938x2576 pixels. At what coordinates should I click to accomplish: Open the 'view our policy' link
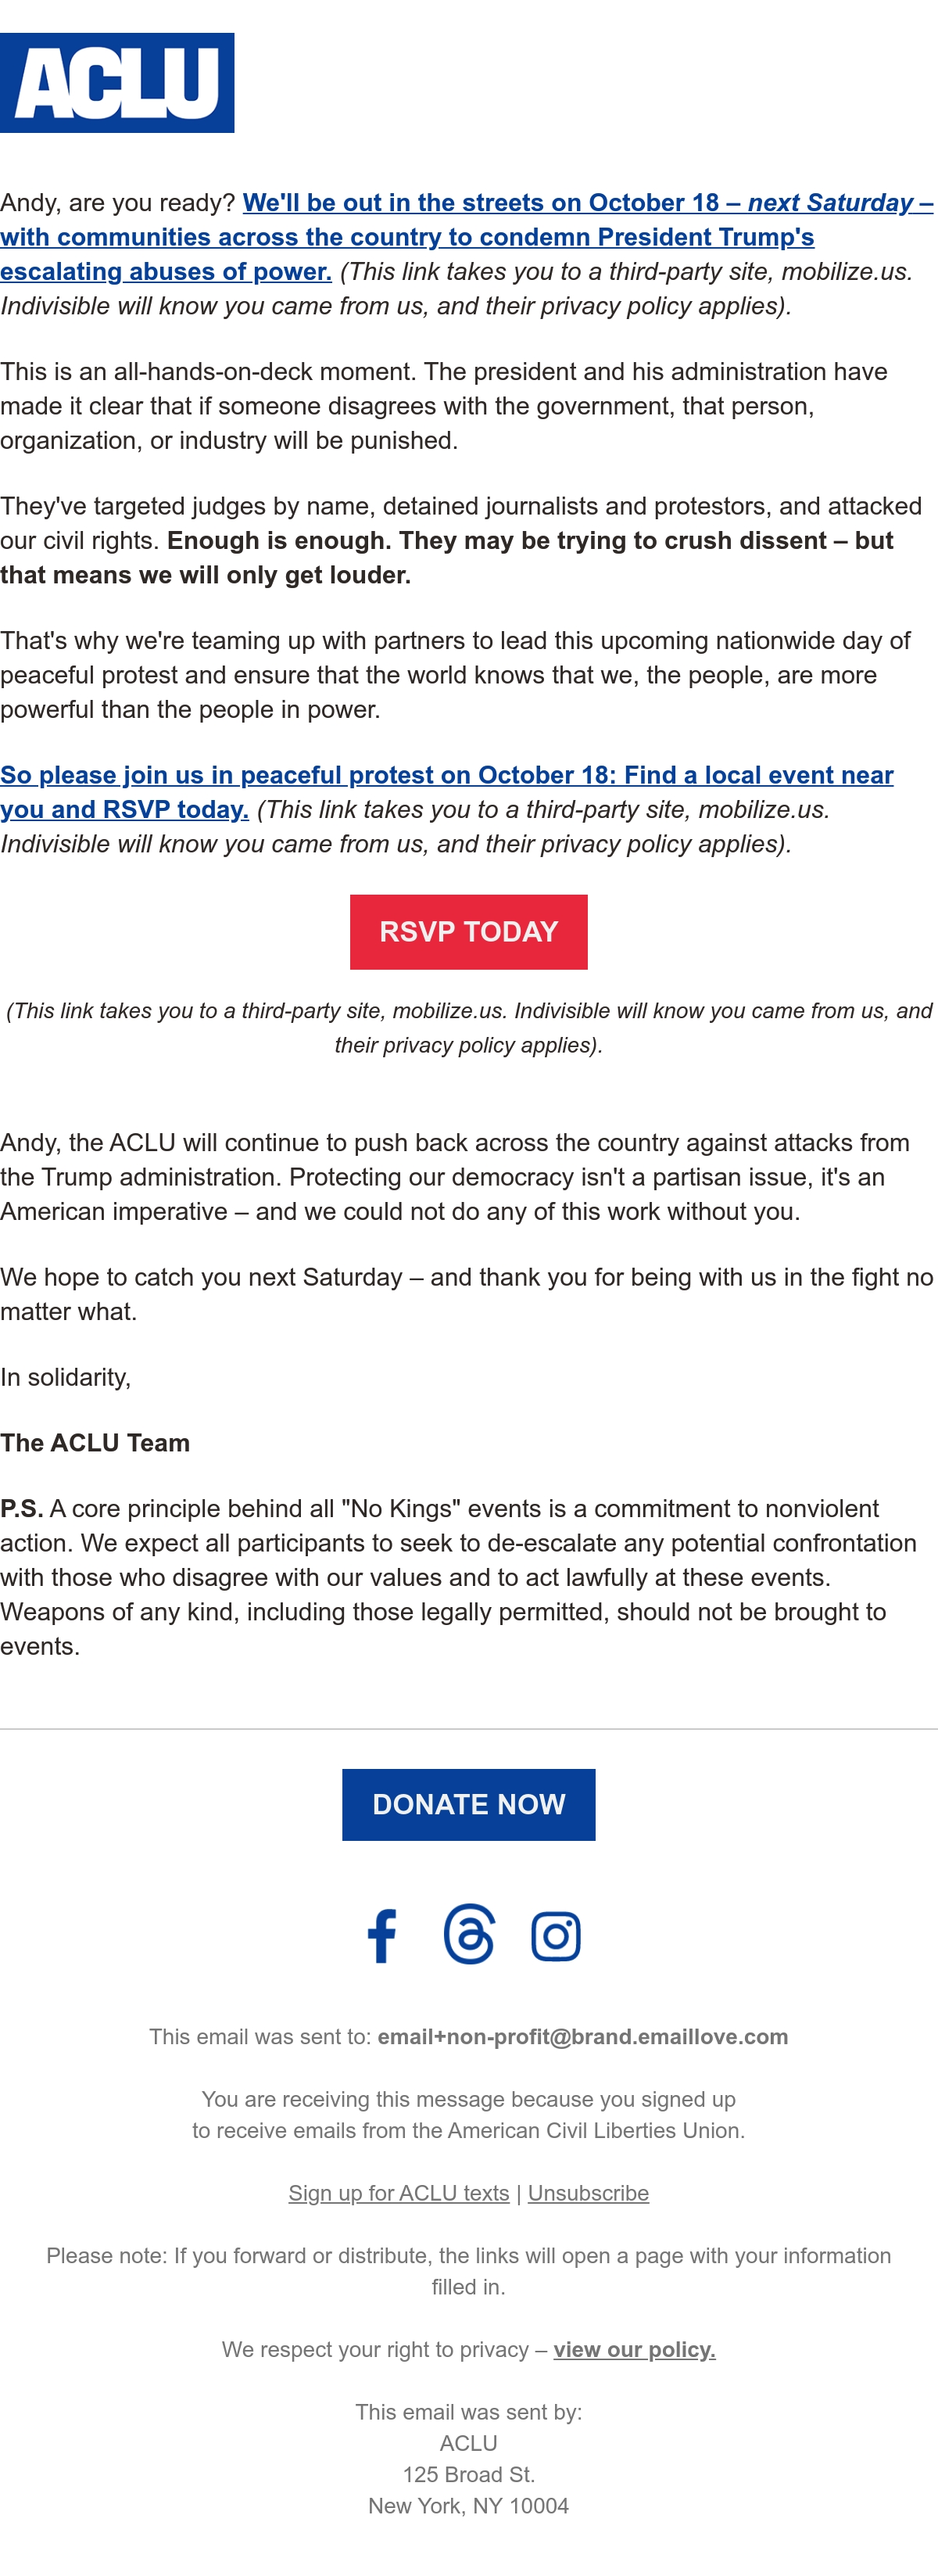[635, 2350]
